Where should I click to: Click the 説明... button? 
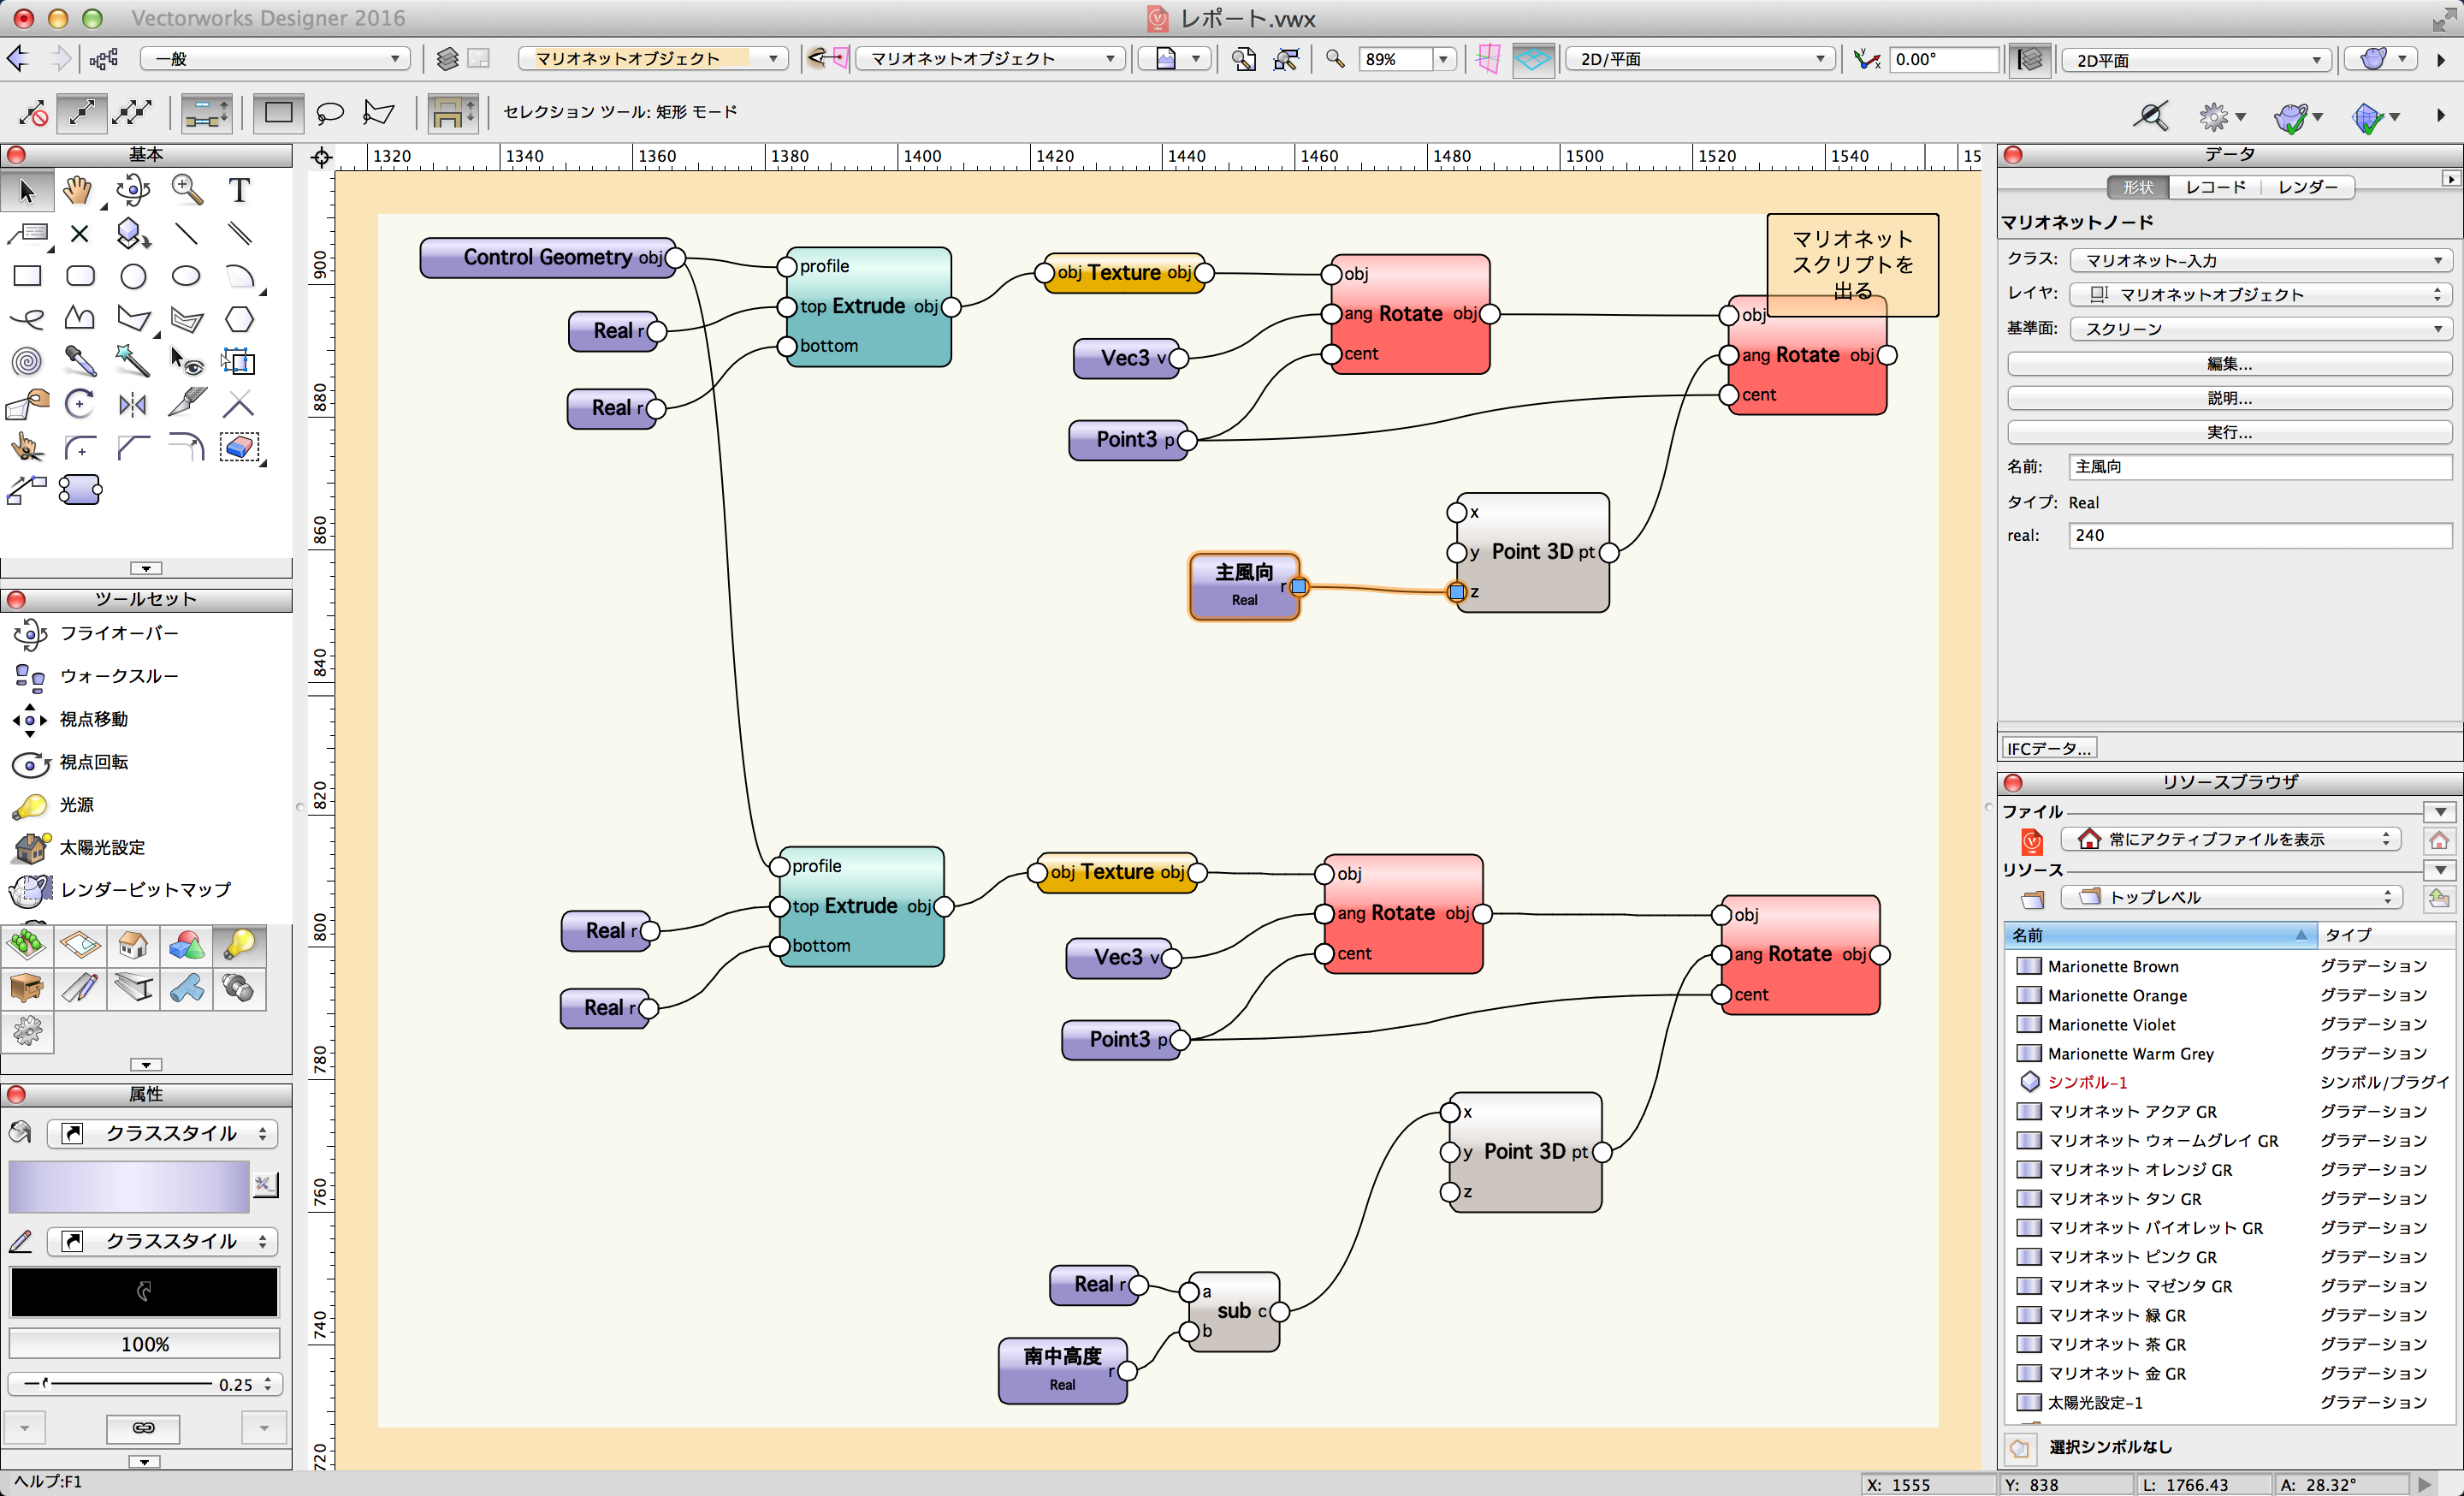(2229, 398)
